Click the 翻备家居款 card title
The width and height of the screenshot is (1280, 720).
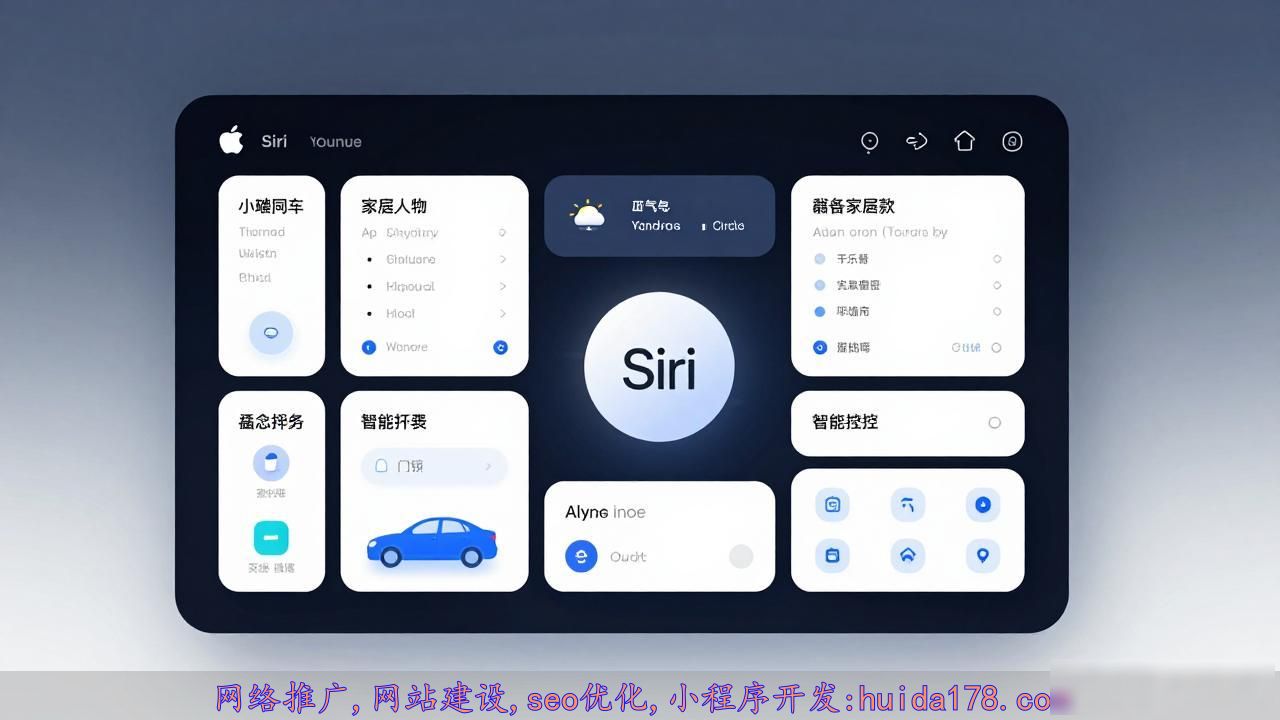853,206
